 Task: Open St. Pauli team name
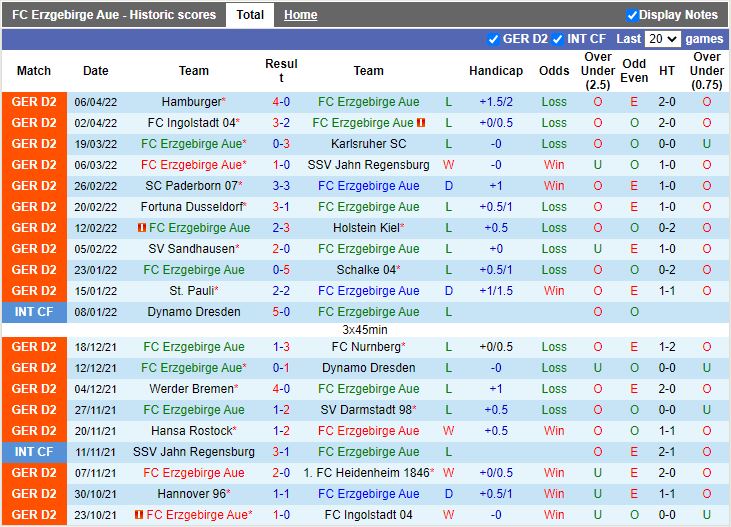(x=192, y=291)
